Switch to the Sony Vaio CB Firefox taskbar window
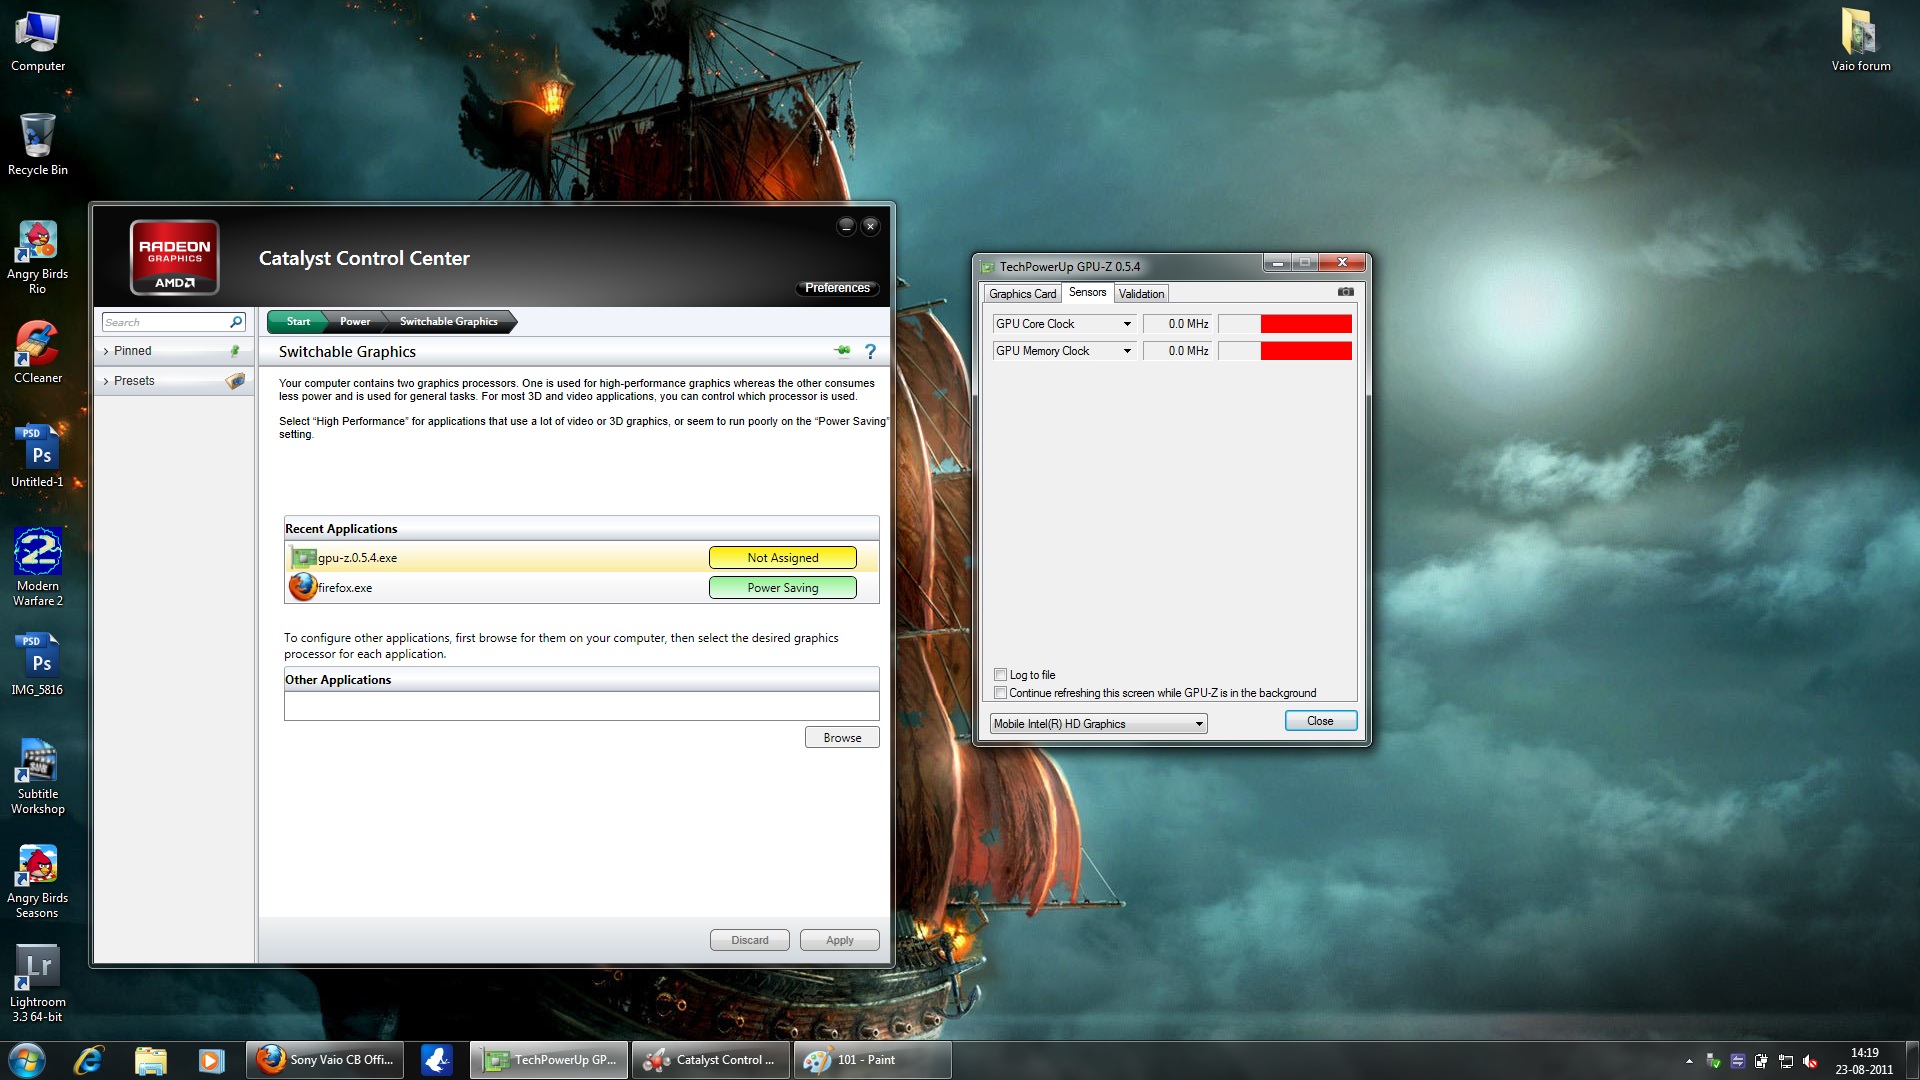 [325, 1060]
